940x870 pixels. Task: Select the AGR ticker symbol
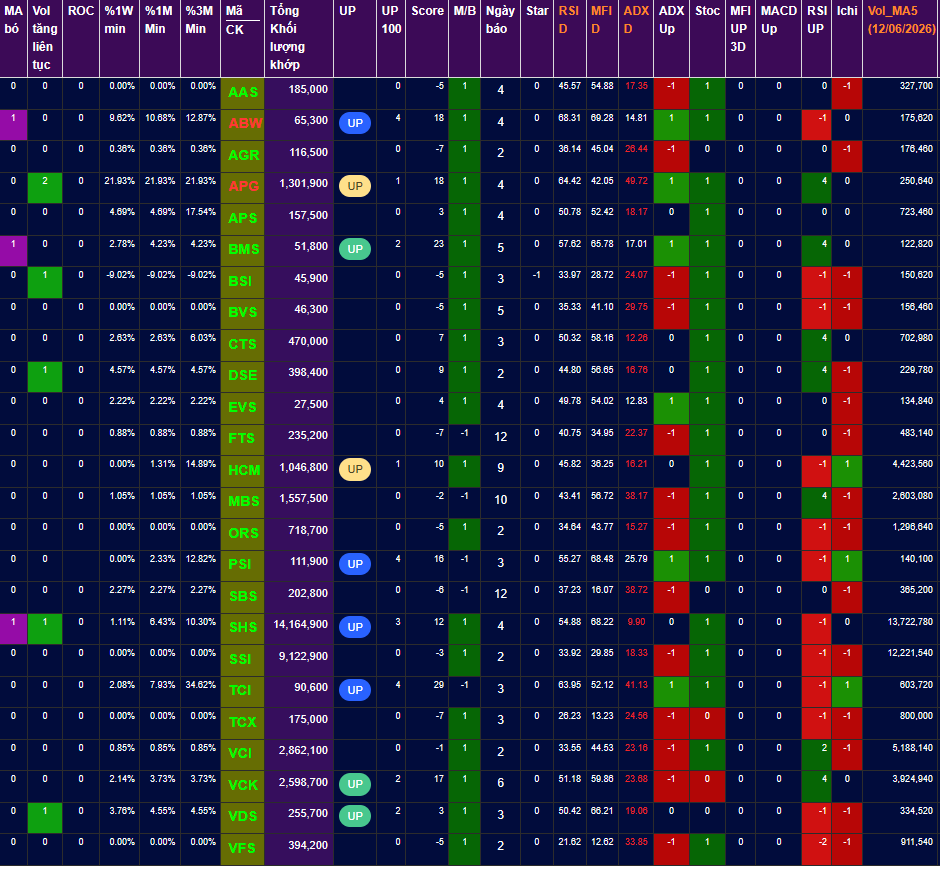243,155
